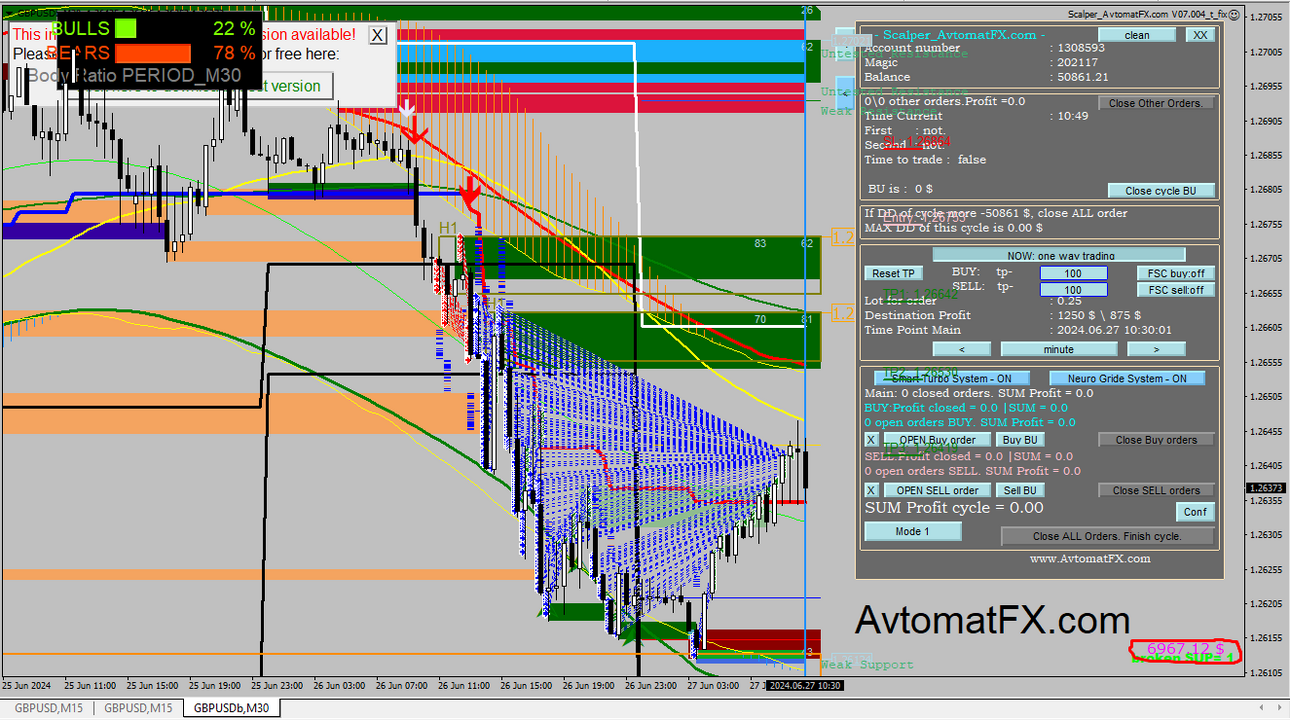The width and height of the screenshot is (1290, 720).
Task: Click the '<' time point back arrow
Action: (962, 349)
